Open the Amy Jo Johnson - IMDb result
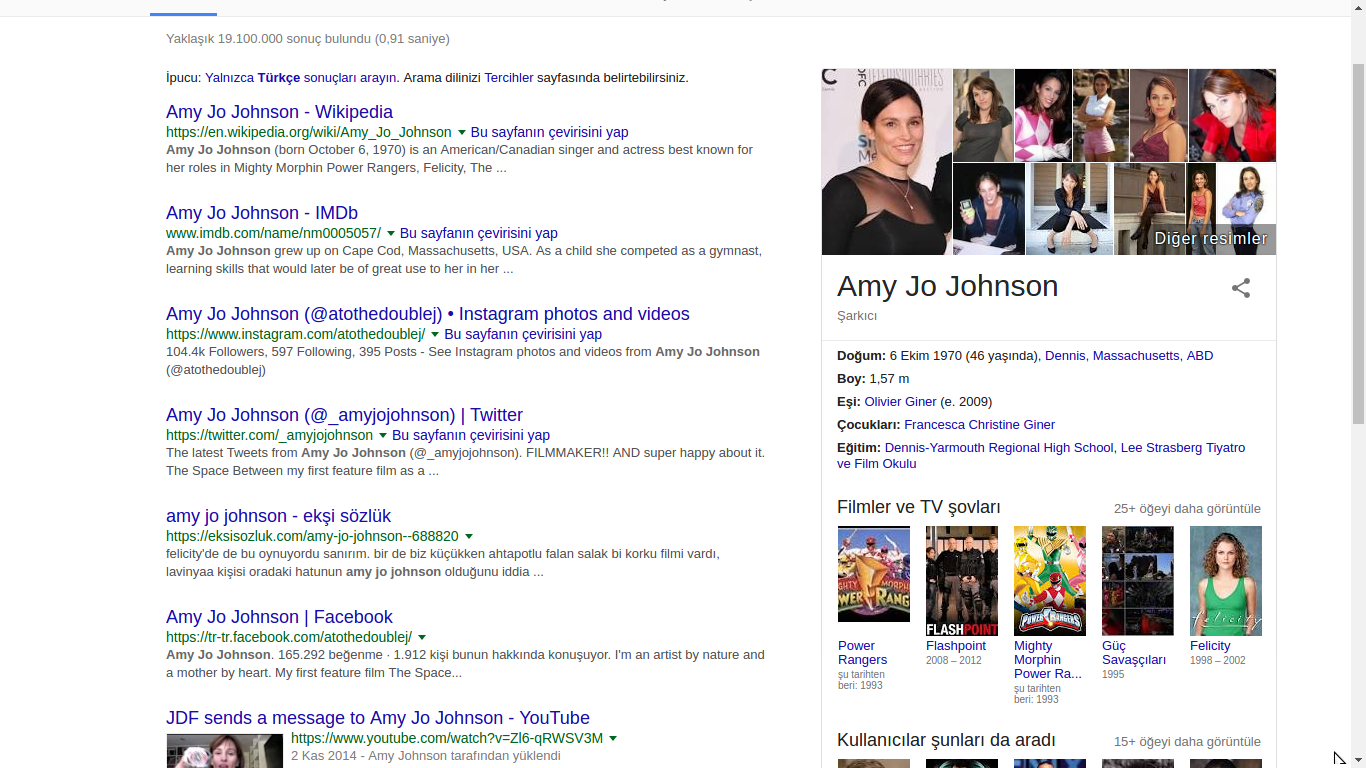1366x768 pixels. [x=262, y=213]
